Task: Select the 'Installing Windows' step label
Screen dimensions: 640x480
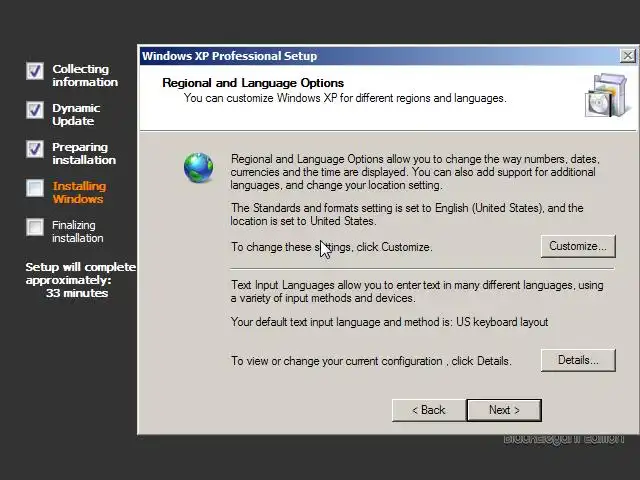Action: pyautogui.click(x=79, y=192)
